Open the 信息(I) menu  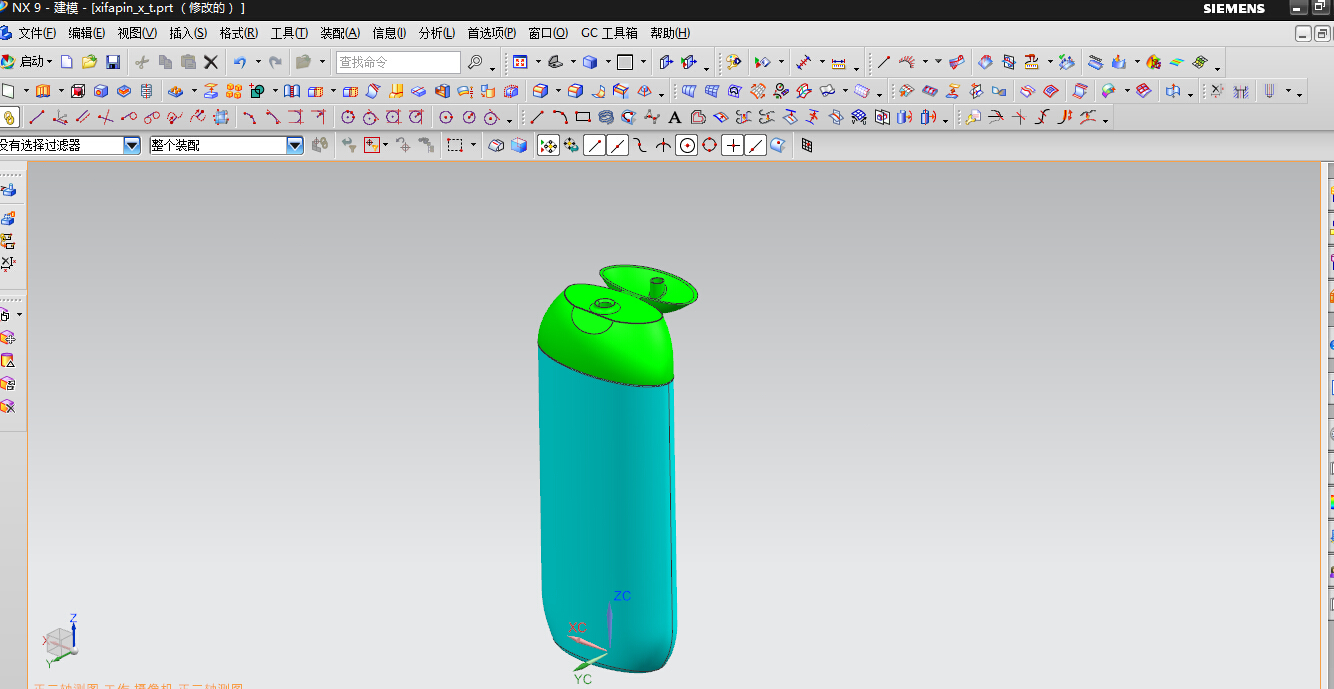(x=389, y=33)
